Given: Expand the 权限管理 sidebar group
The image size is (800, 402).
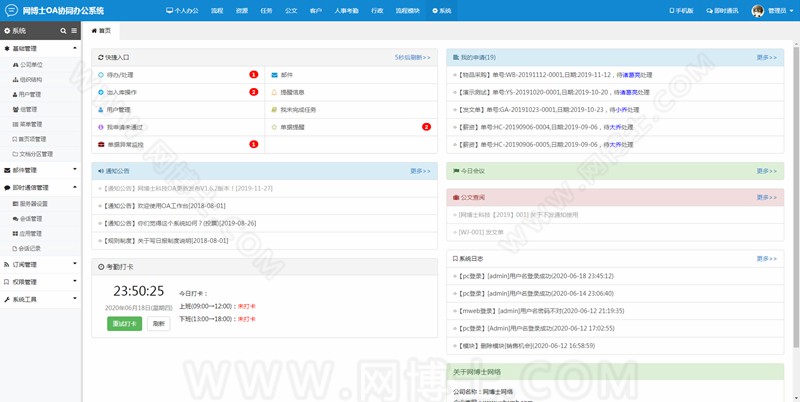Looking at the screenshot, I should tap(40, 282).
